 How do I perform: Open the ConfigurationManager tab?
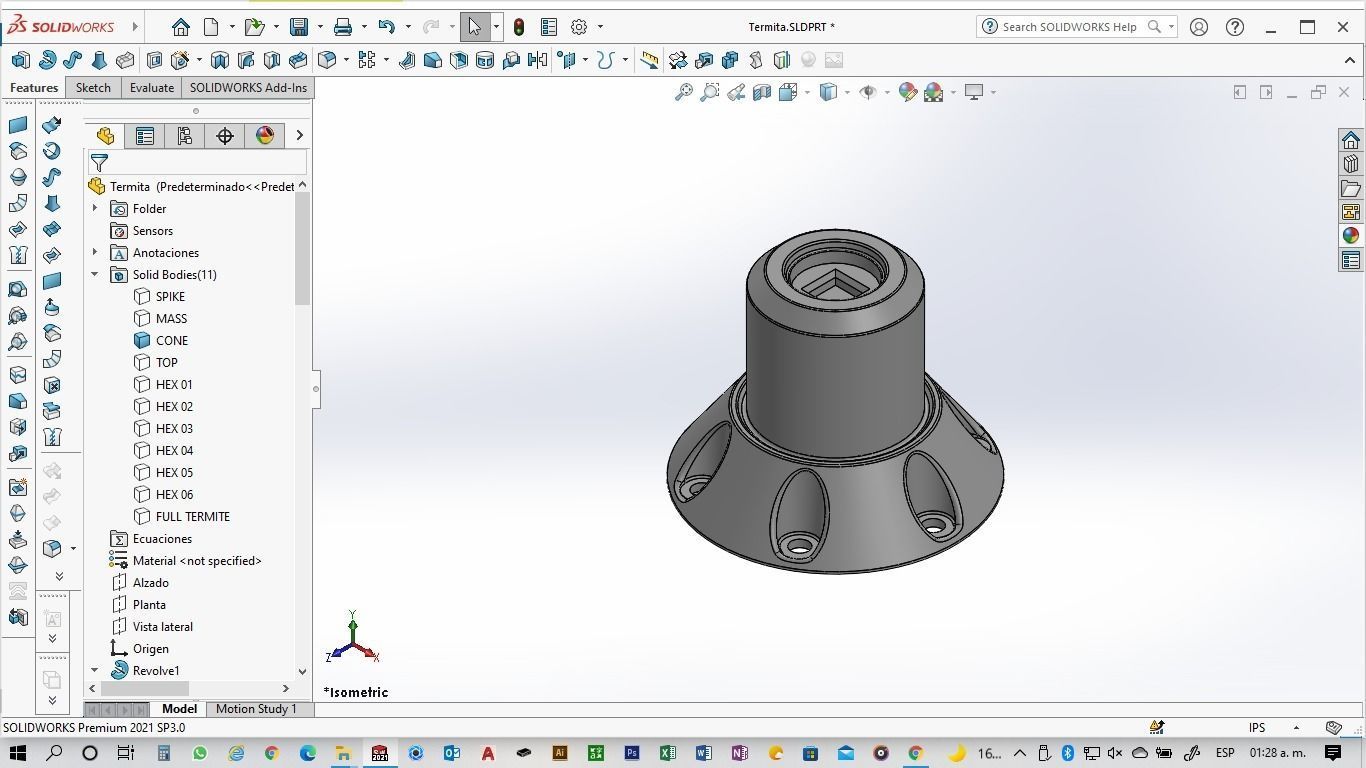[x=185, y=136]
